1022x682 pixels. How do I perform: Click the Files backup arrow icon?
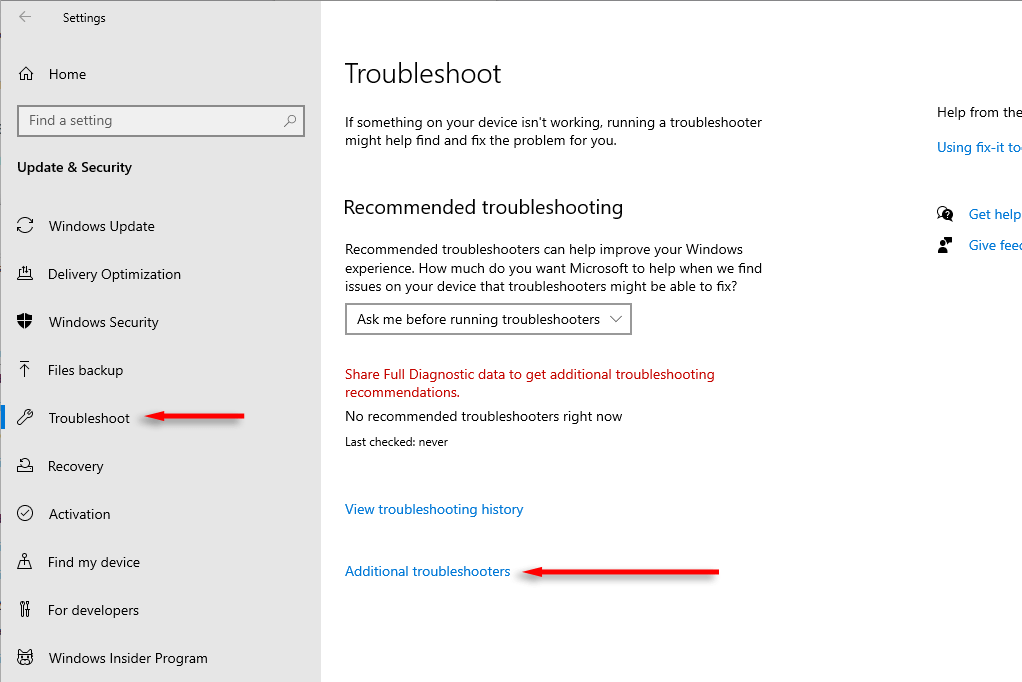[x=26, y=370]
